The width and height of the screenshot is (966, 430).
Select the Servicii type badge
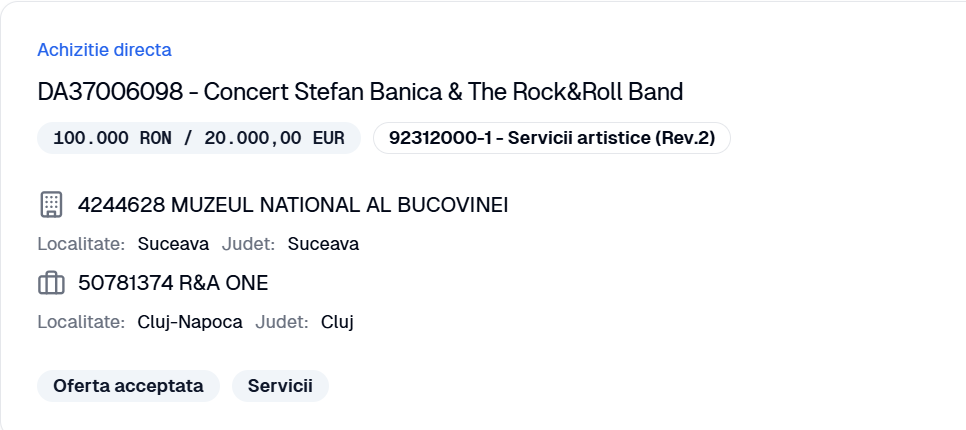click(280, 386)
